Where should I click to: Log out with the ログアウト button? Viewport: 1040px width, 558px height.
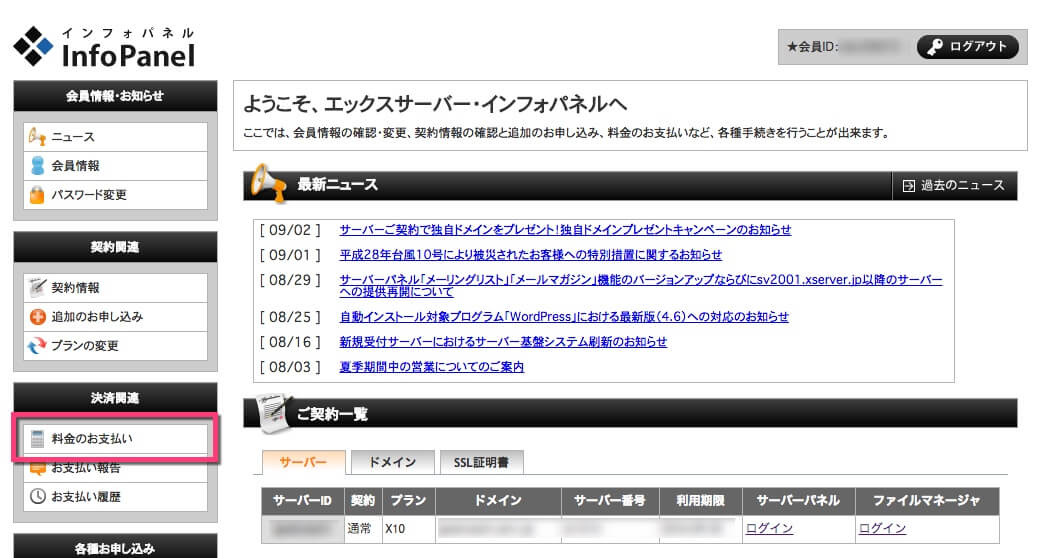(x=968, y=46)
